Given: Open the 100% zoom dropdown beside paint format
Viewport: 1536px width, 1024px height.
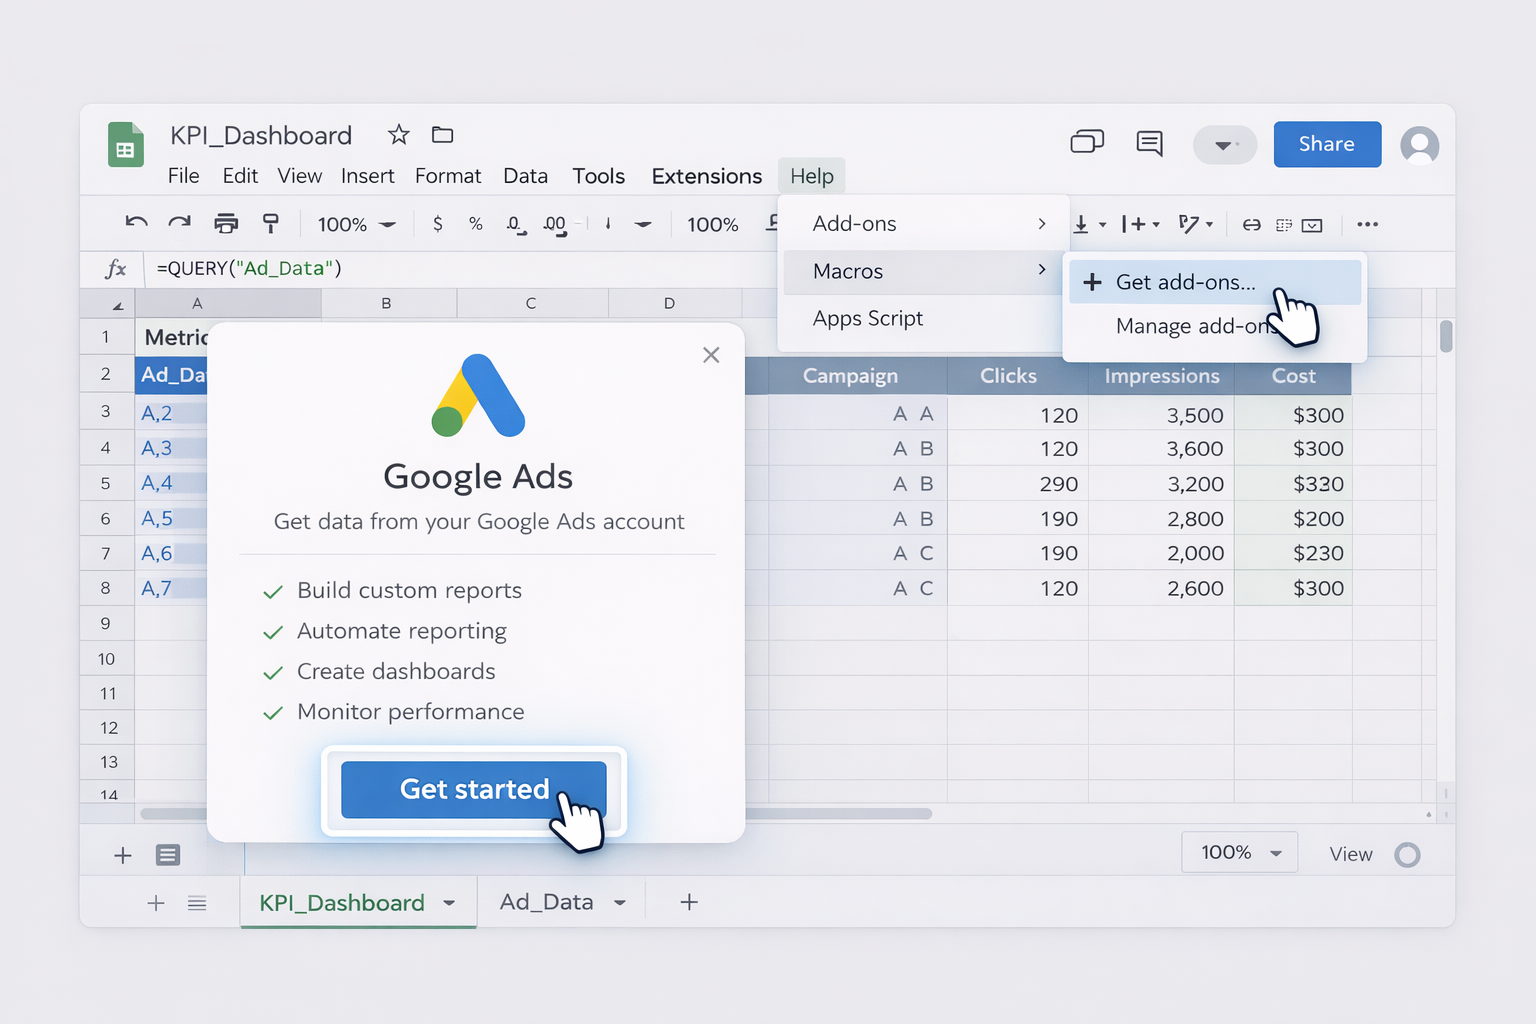Looking at the screenshot, I should tap(357, 224).
